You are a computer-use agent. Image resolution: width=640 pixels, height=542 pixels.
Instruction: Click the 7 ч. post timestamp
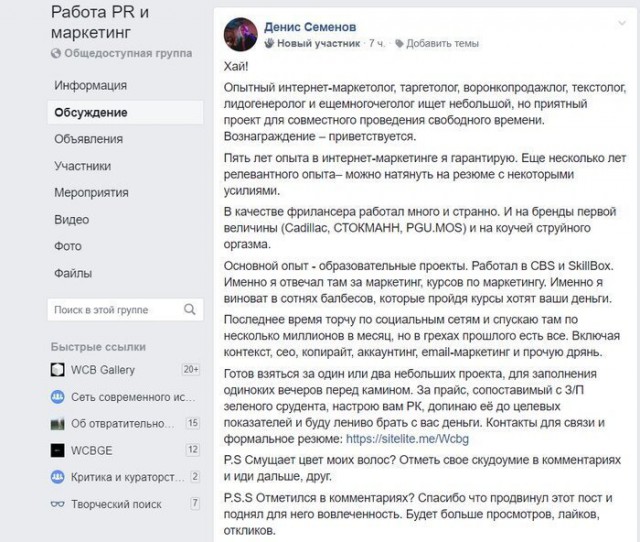pyautogui.click(x=378, y=44)
